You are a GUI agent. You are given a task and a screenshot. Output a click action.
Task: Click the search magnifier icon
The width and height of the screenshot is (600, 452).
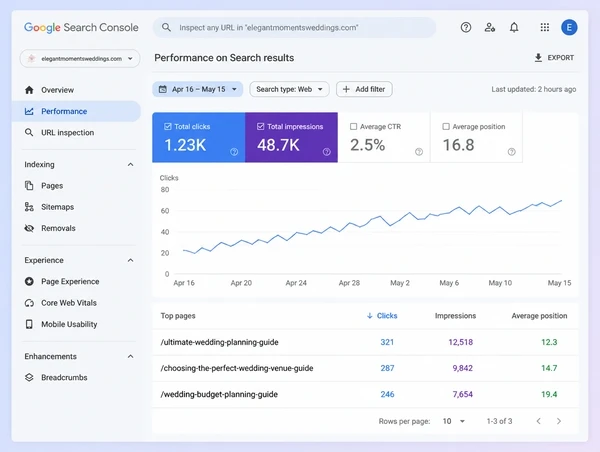click(x=166, y=27)
